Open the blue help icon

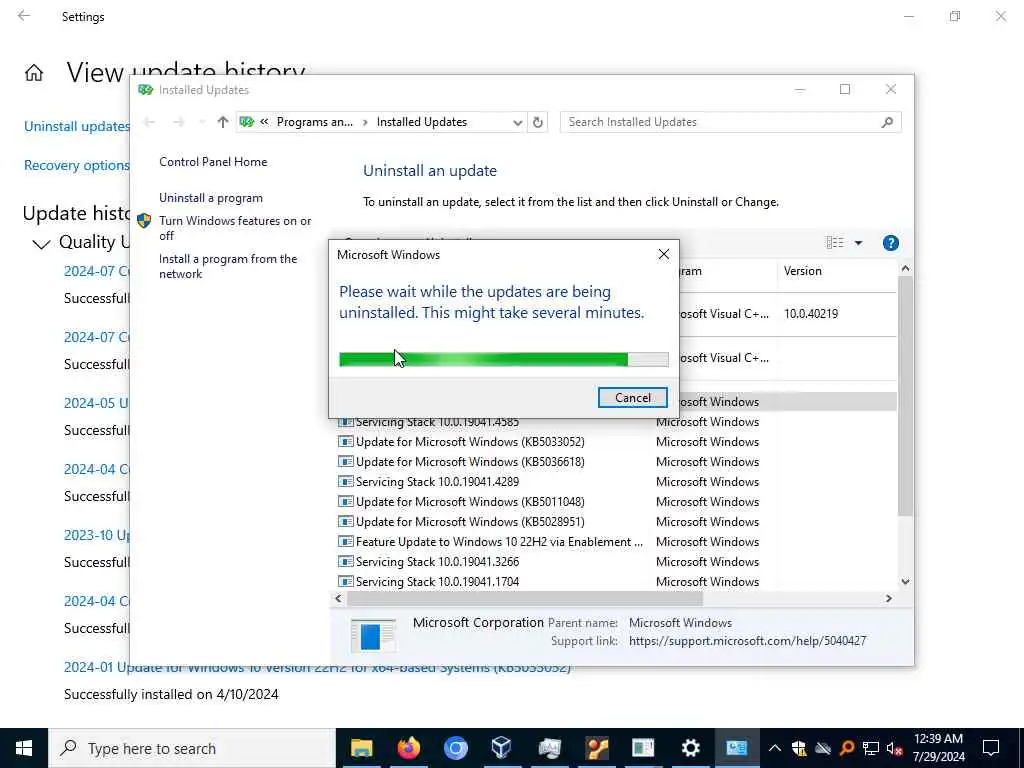coord(890,243)
